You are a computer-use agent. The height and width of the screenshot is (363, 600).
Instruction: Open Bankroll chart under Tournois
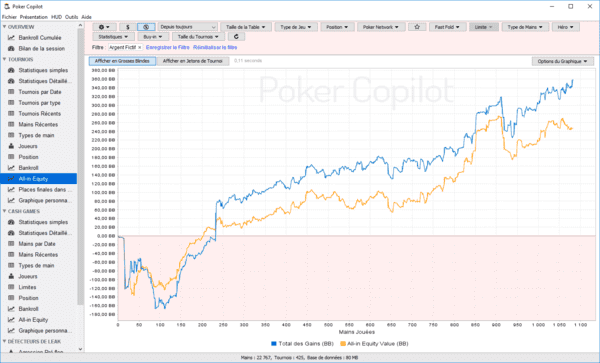point(28,168)
